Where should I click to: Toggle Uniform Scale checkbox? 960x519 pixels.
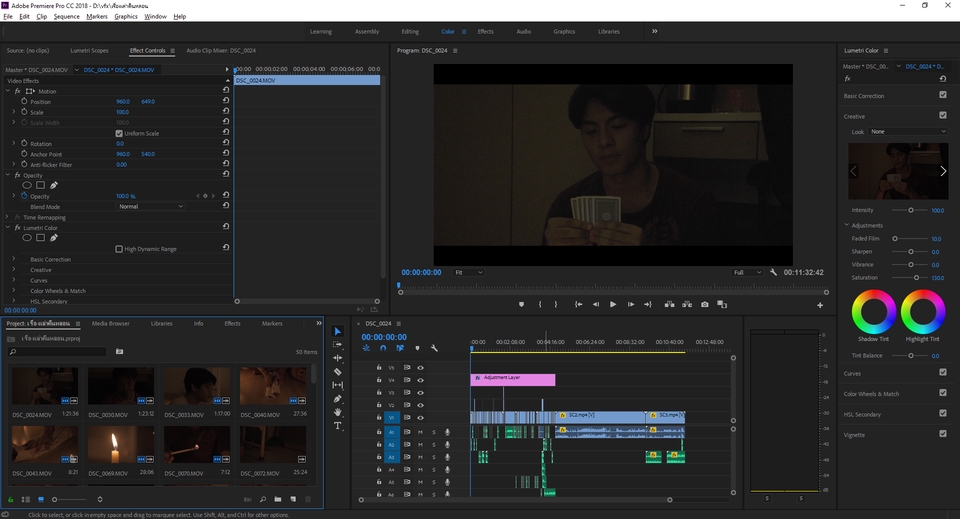coord(119,133)
